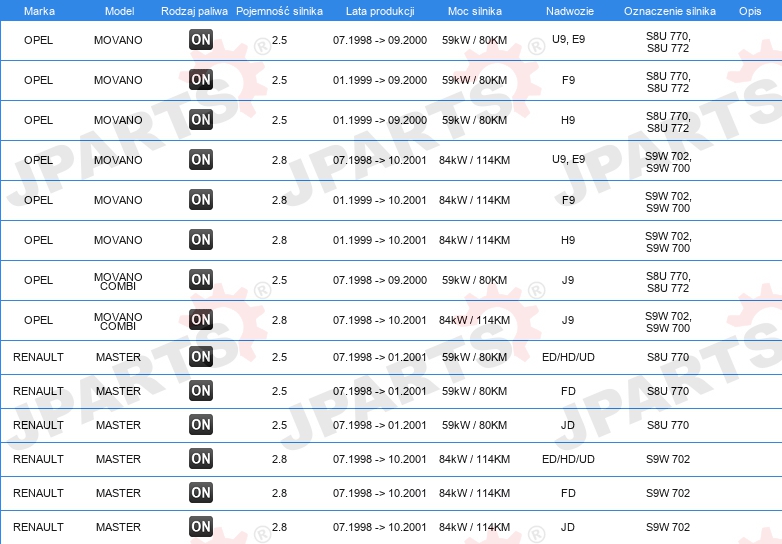Click the ON icon in Master 2.8 FD row
782x544 pixels.
coord(201,493)
